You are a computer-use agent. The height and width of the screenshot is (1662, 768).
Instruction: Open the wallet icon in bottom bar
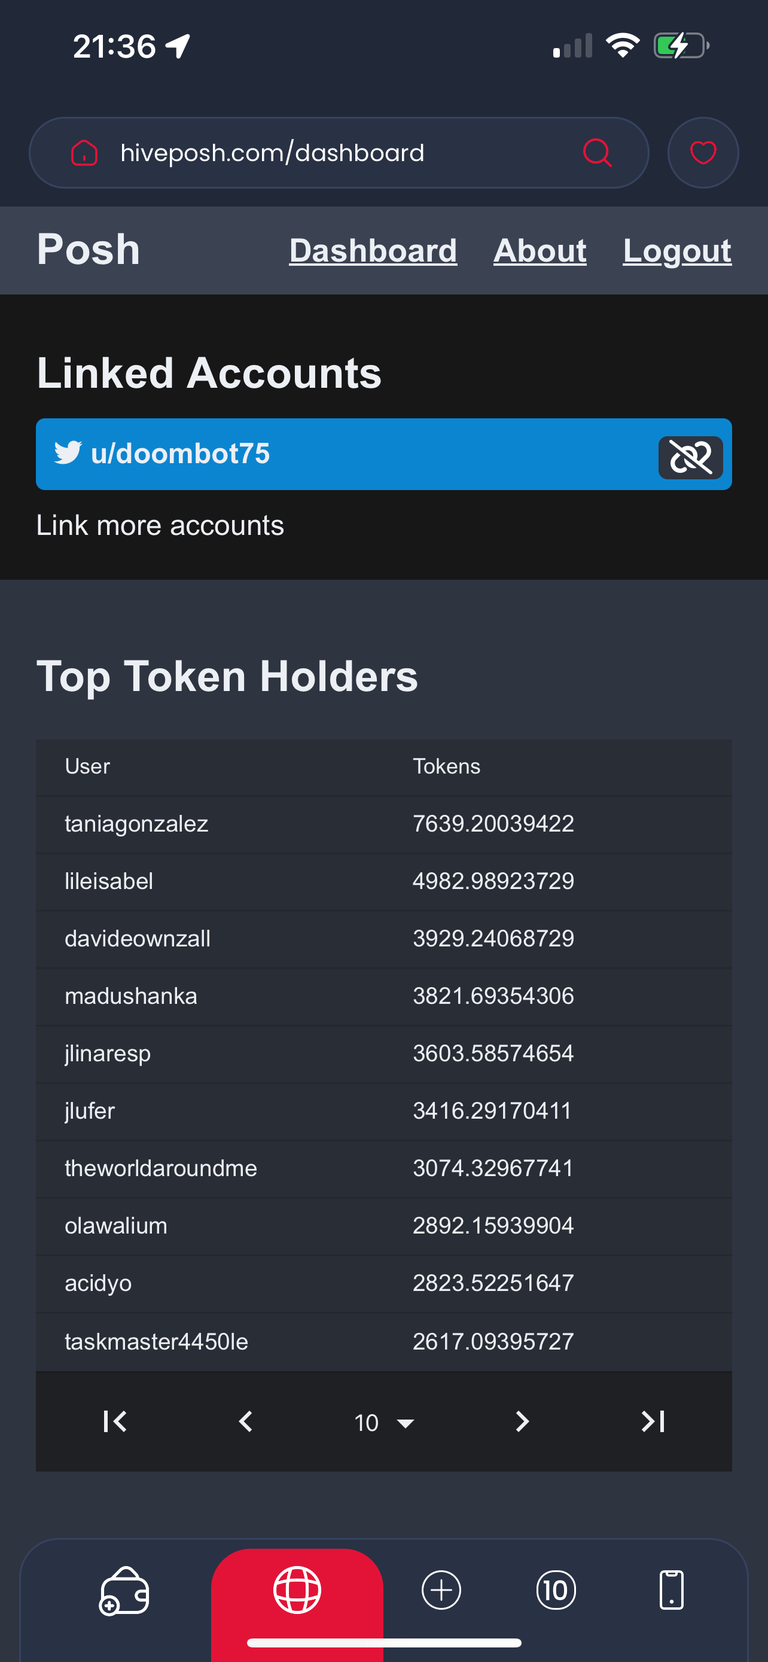pos(124,1590)
